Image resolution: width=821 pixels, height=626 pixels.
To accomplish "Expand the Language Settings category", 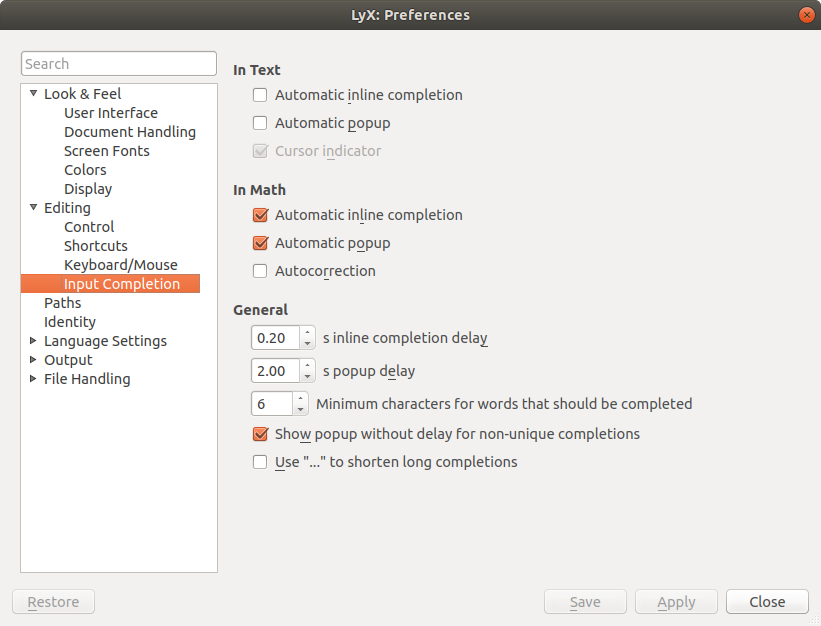I will pyautogui.click(x=33, y=341).
